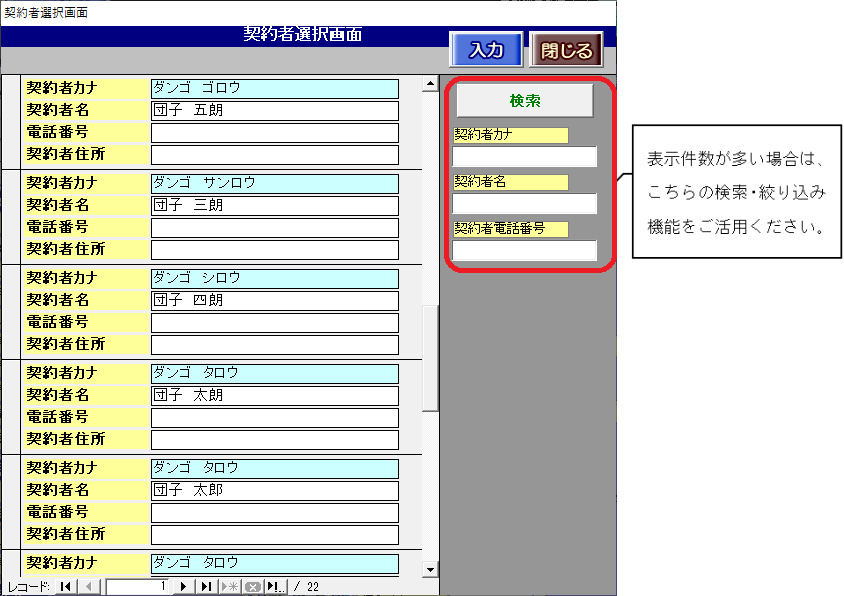This screenshot has width=844, height=596.
Task: Jump to last record in navigator
Action: pos(206,587)
